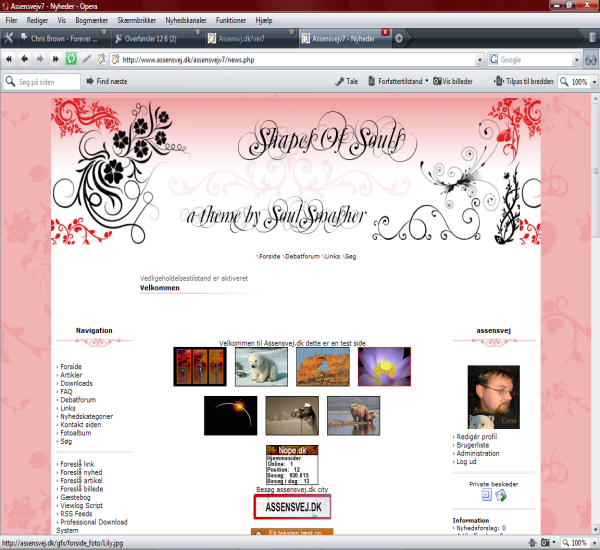600x550 pixels.
Task: Click the Find næste arrow button
Action: [x=107, y=81]
